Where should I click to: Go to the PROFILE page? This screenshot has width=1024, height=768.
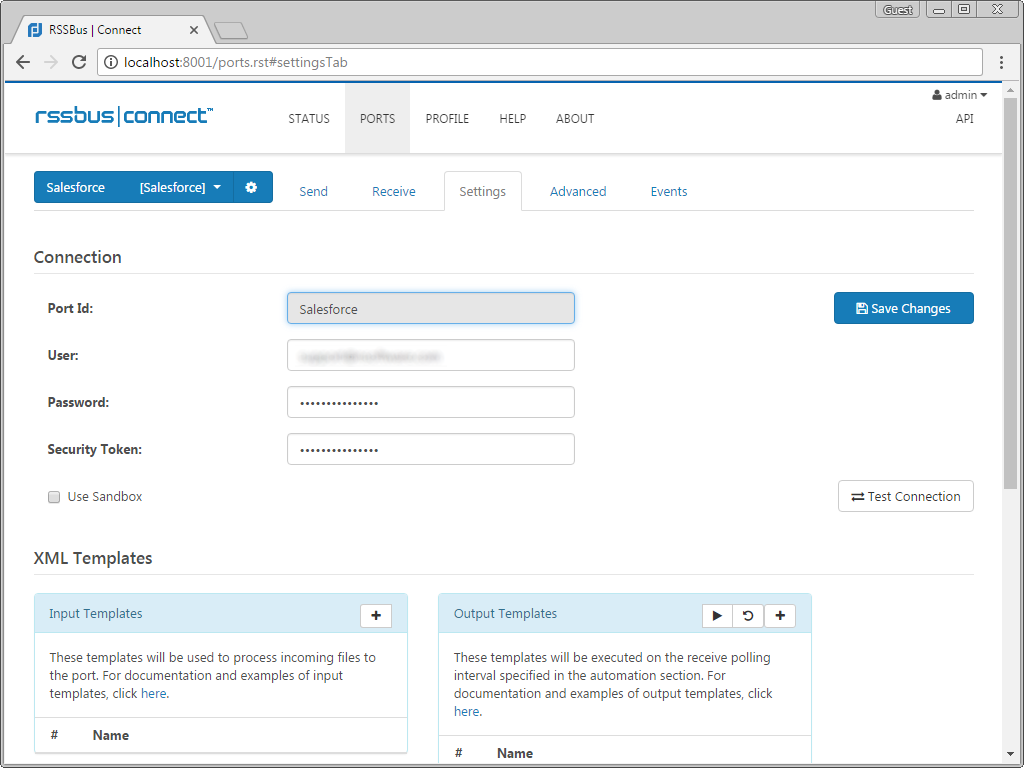447,119
